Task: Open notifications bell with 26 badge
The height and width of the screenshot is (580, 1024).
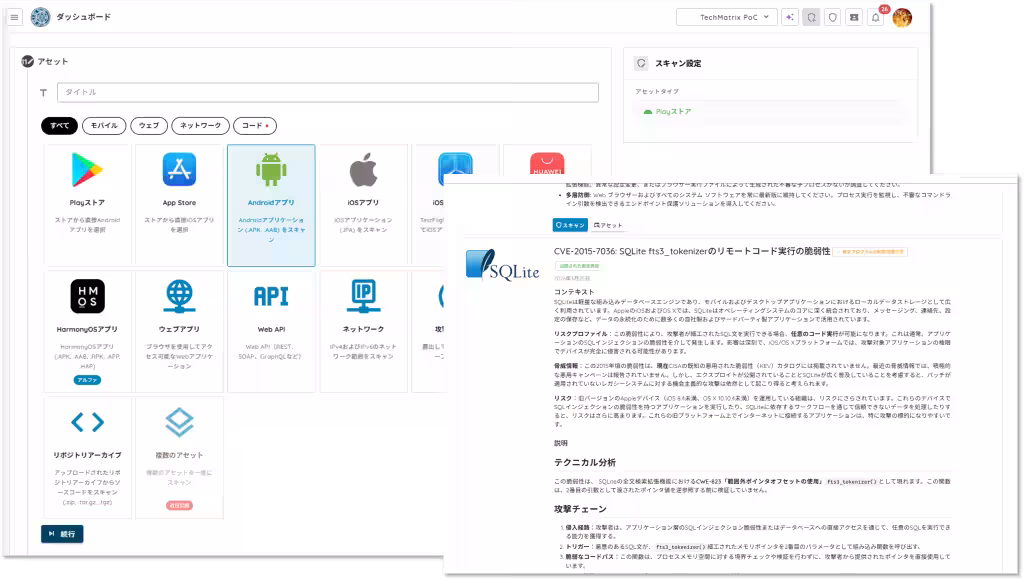Action: coord(876,17)
